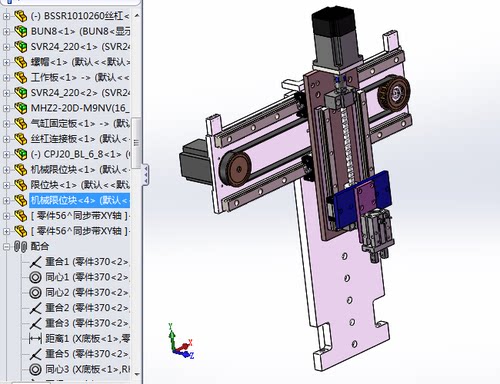The height and width of the screenshot is (384, 500).
Task: Click the part icon beside 气缸固定板<1>
Action: pos(21,124)
